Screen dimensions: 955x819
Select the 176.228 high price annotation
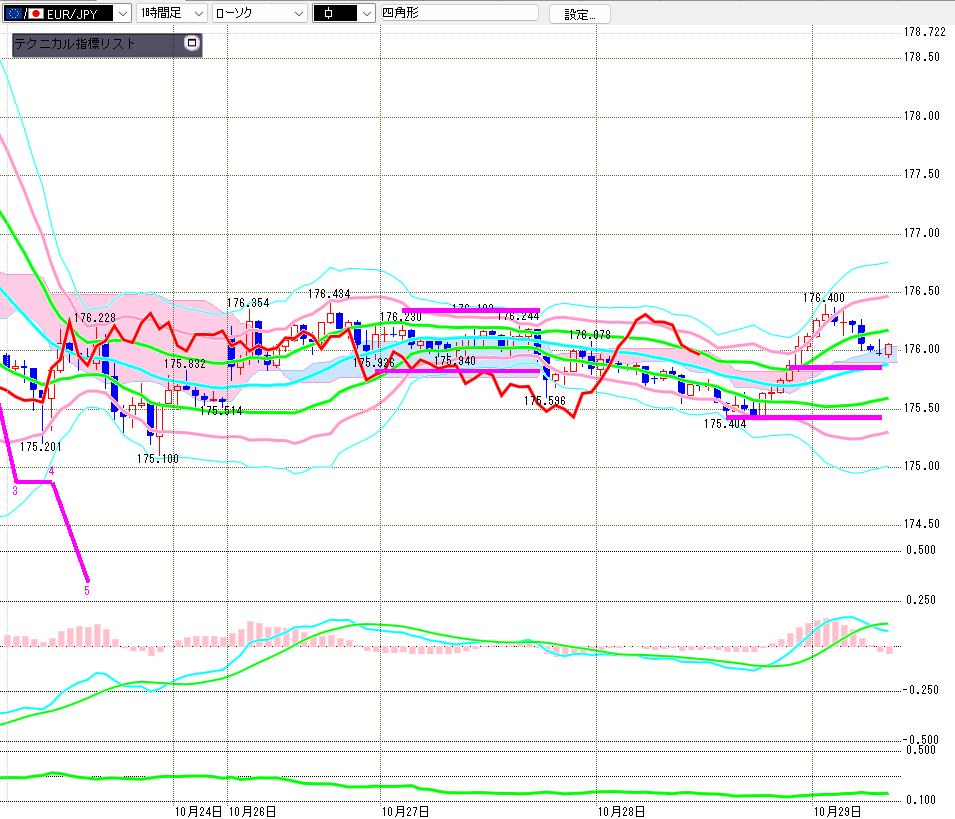tap(95, 317)
